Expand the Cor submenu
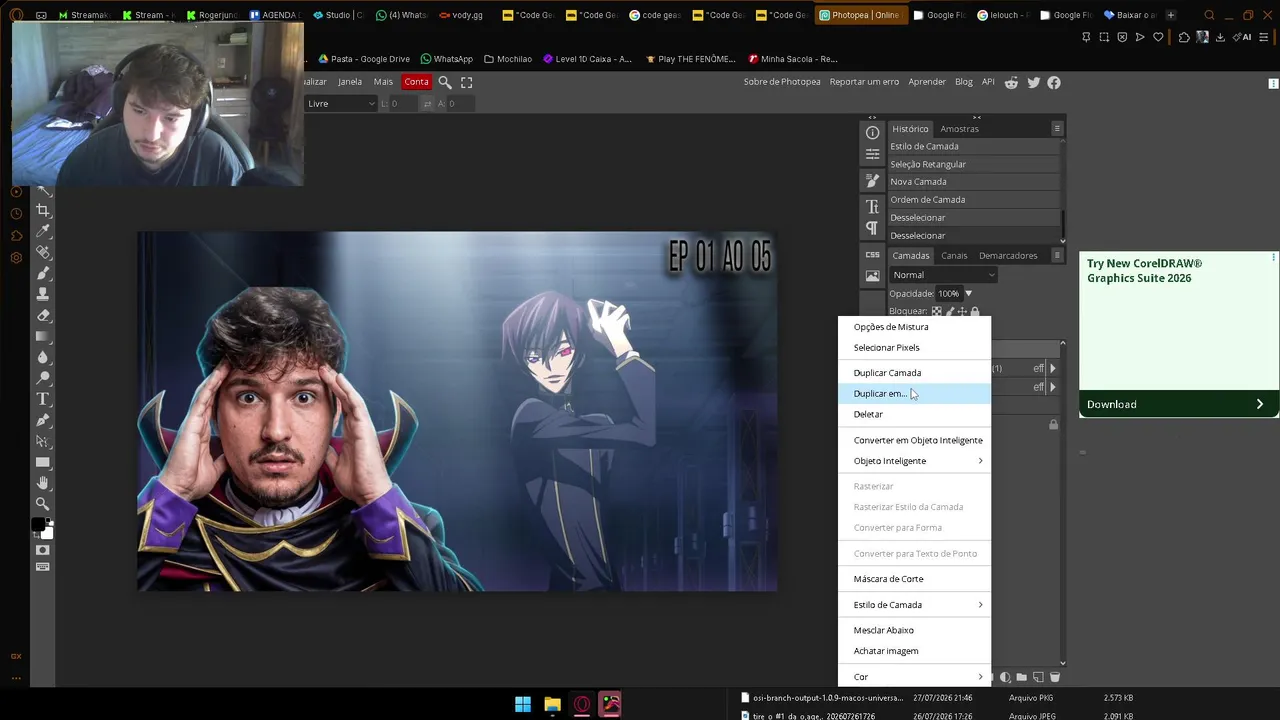Screen dimensions: 1280x720 tap(914, 677)
